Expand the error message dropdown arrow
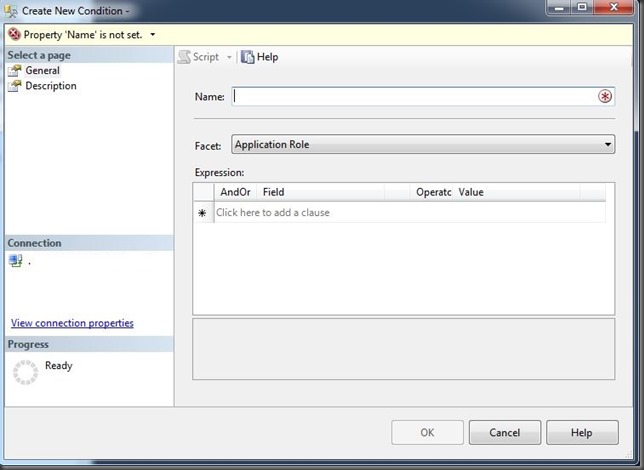This screenshot has width=644, height=470. 153,35
